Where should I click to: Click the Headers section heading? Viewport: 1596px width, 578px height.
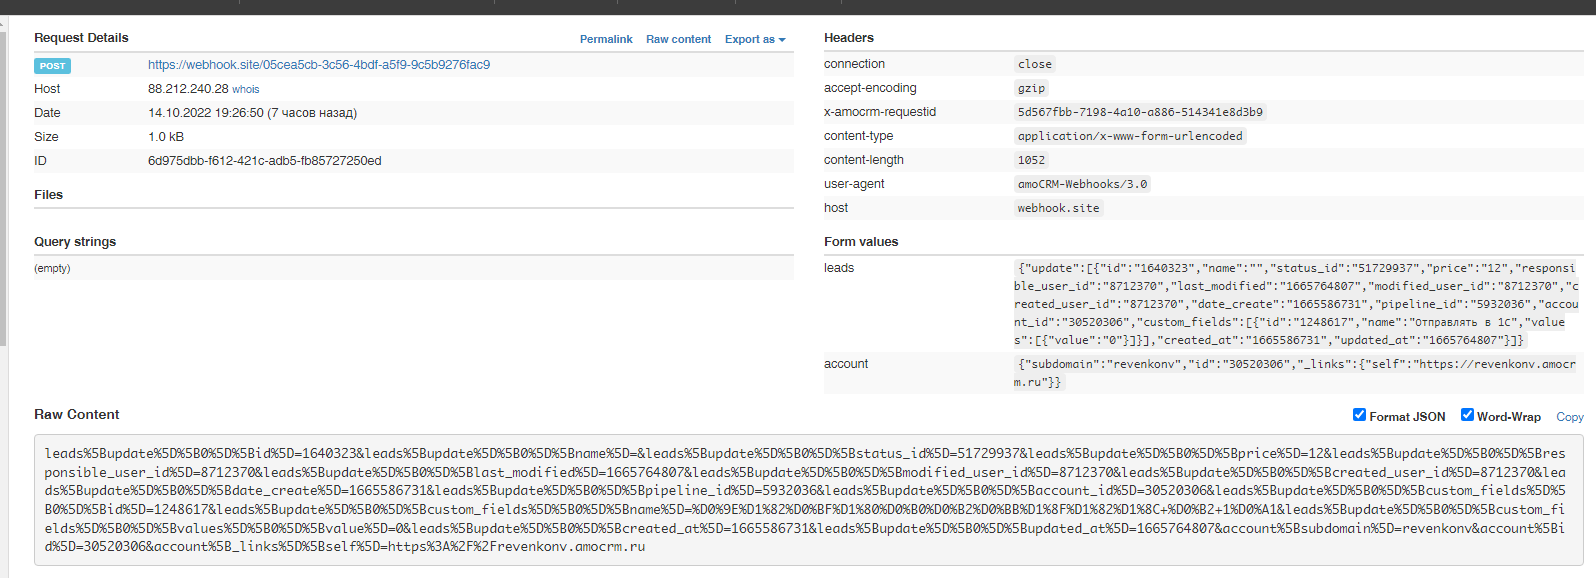(x=849, y=38)
